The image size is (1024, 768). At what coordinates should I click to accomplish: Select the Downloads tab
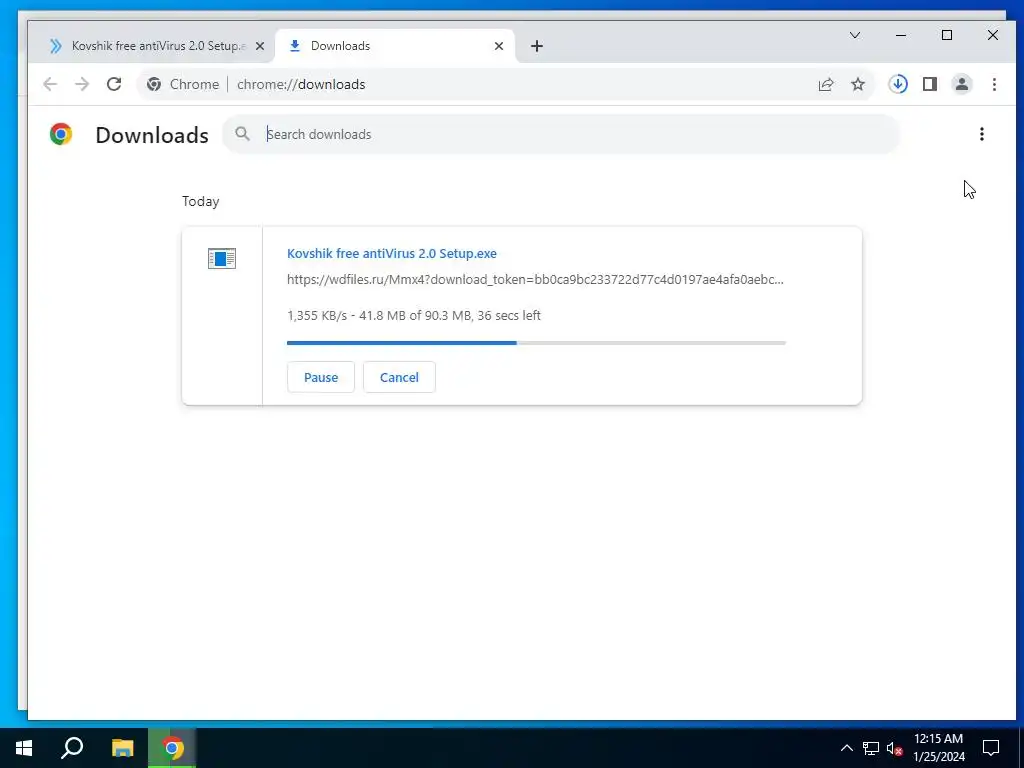pyautogui.click(x=396, y=46)
